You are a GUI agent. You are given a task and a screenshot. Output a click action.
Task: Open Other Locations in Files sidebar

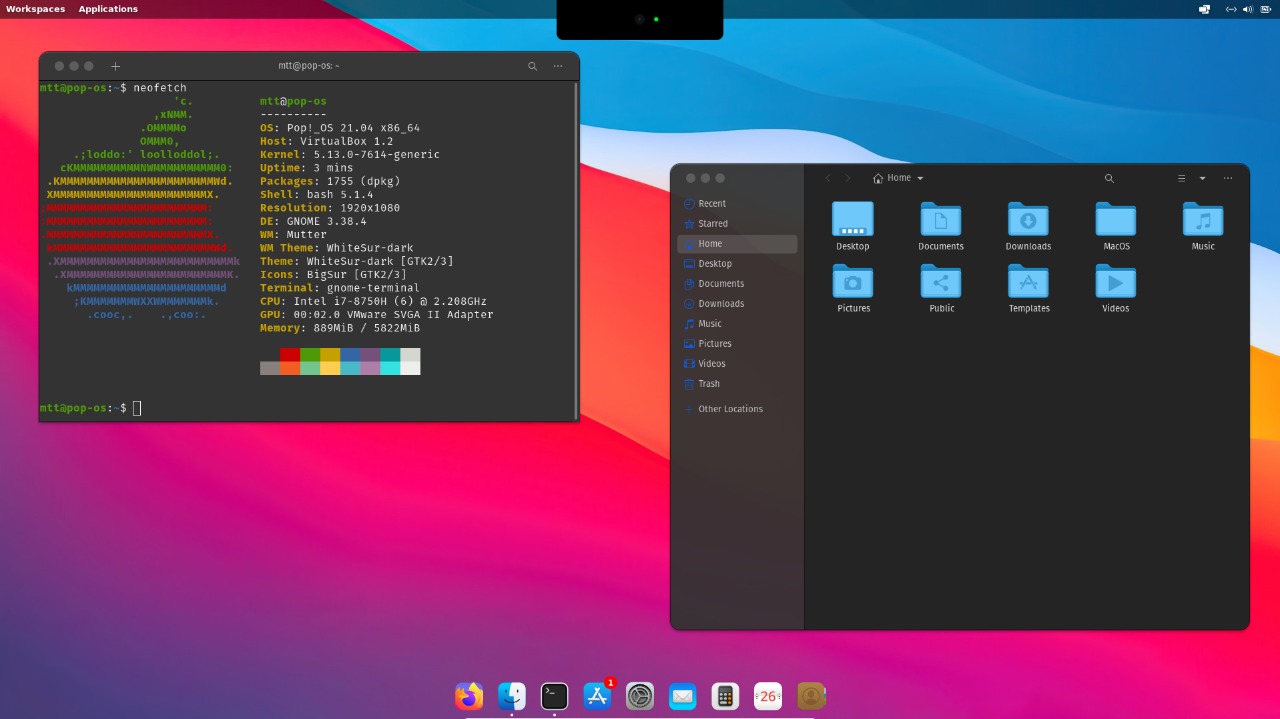pyautogui.click(x=737, y=409)
